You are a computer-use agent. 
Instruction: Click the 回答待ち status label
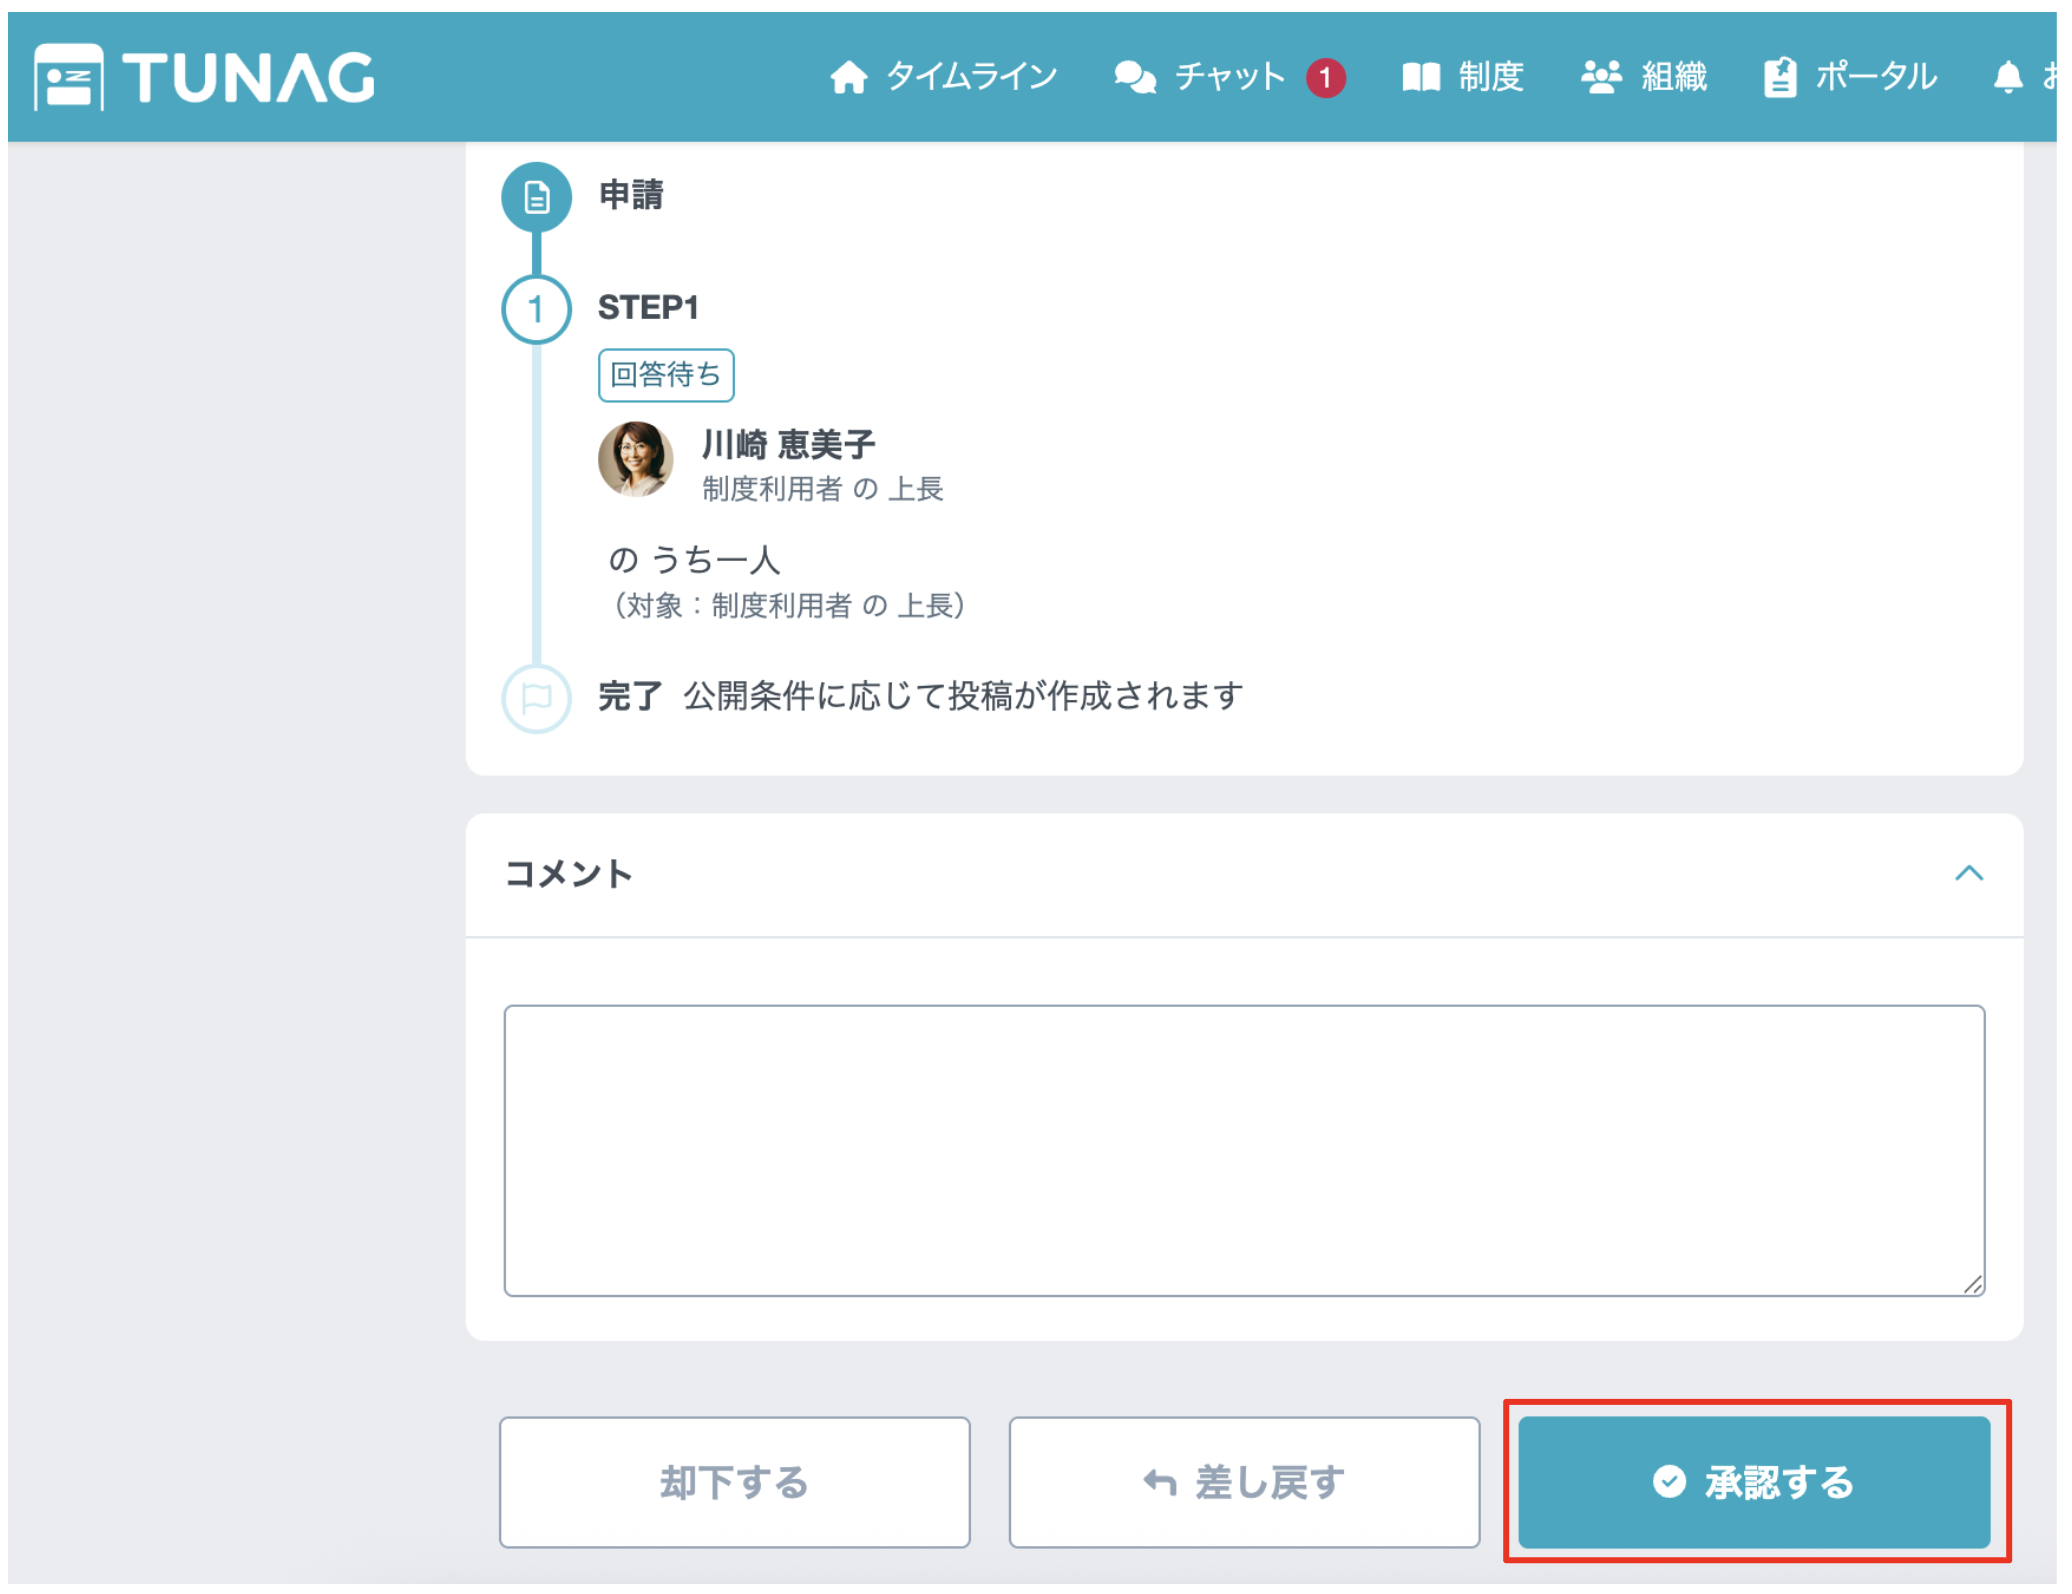(x=666, y=375)
